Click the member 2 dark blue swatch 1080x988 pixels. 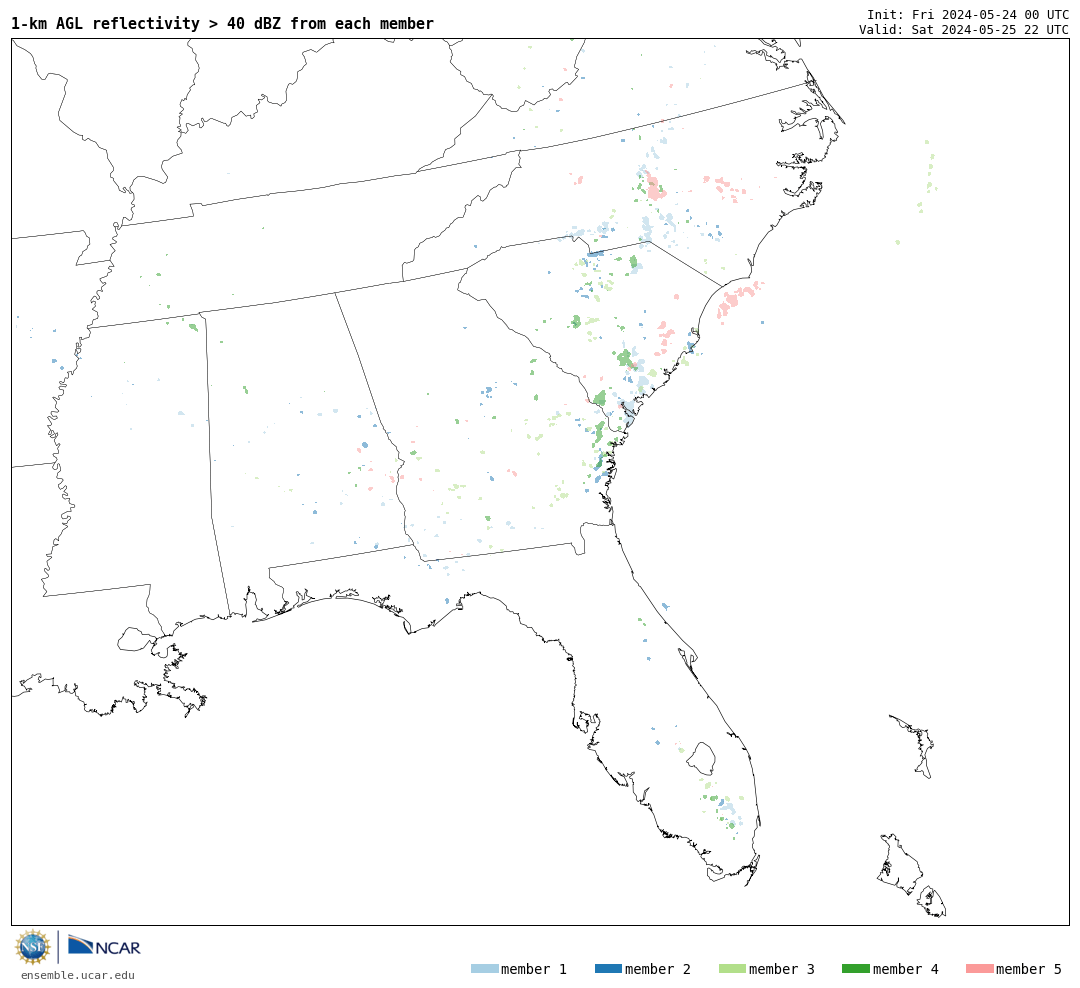click(608, 969)
